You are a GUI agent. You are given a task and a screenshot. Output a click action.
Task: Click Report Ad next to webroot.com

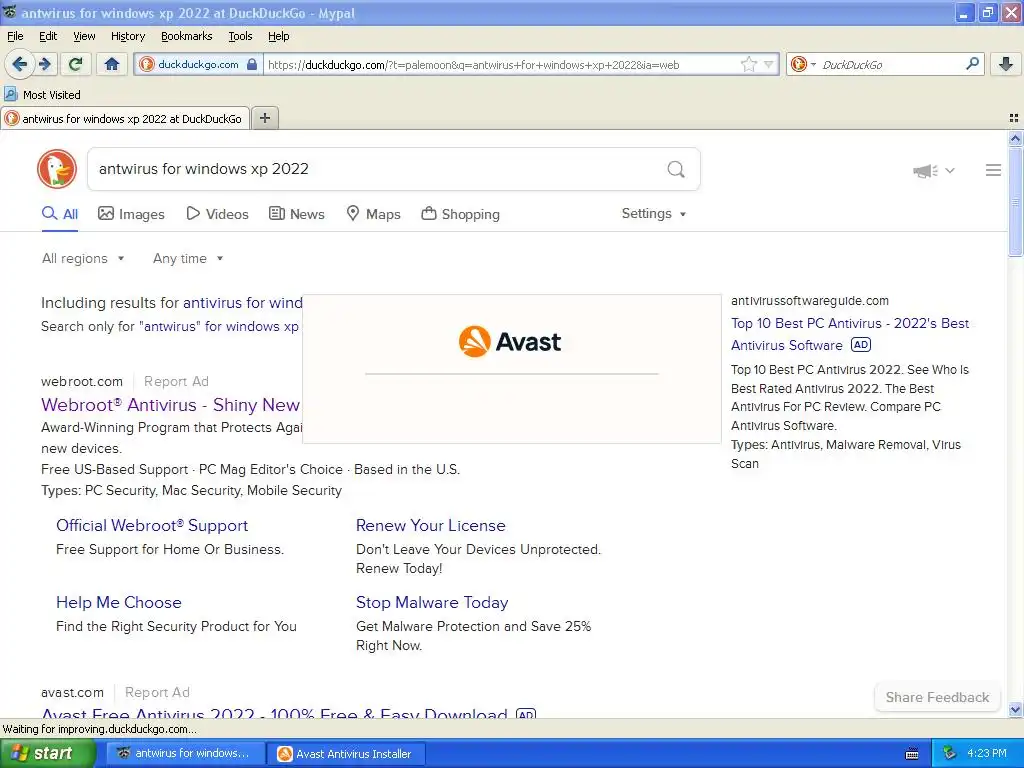click(x=176, y=381)
